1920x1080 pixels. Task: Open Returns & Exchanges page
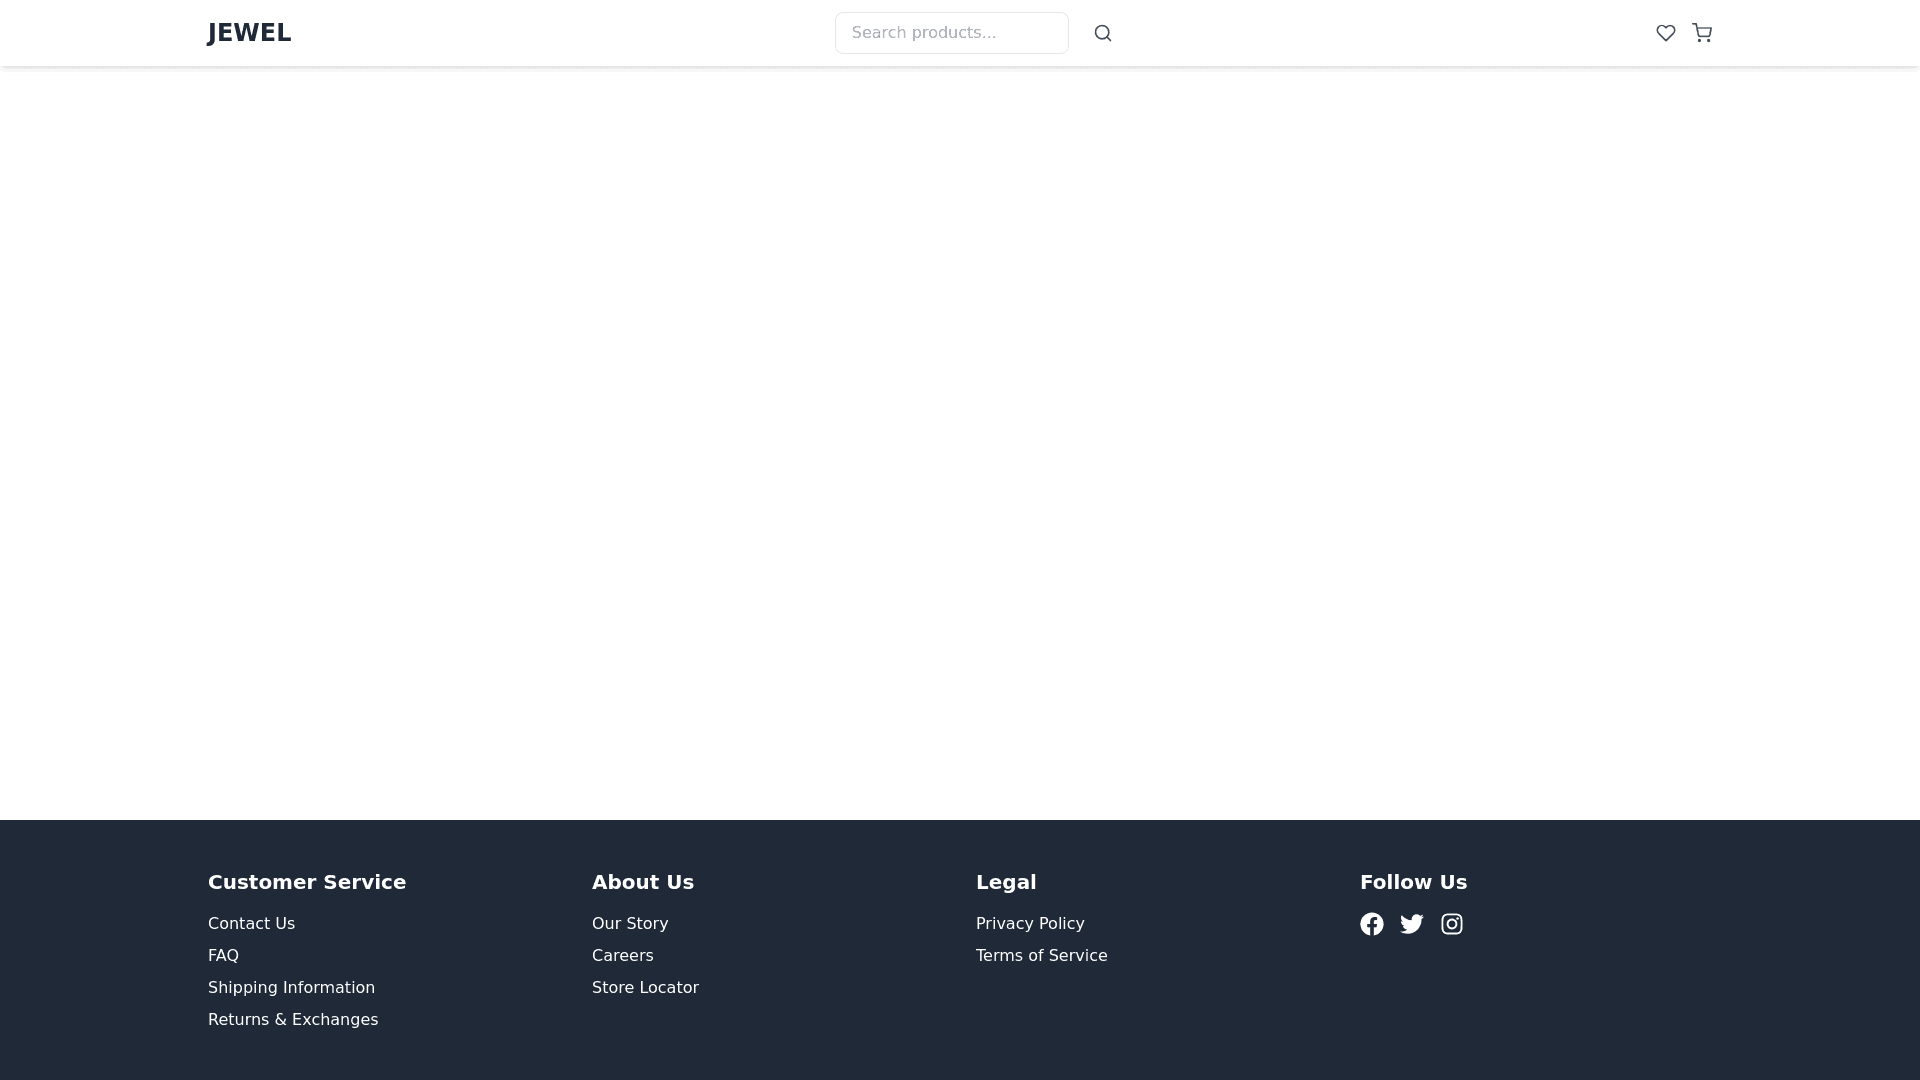coord(293,1019)
